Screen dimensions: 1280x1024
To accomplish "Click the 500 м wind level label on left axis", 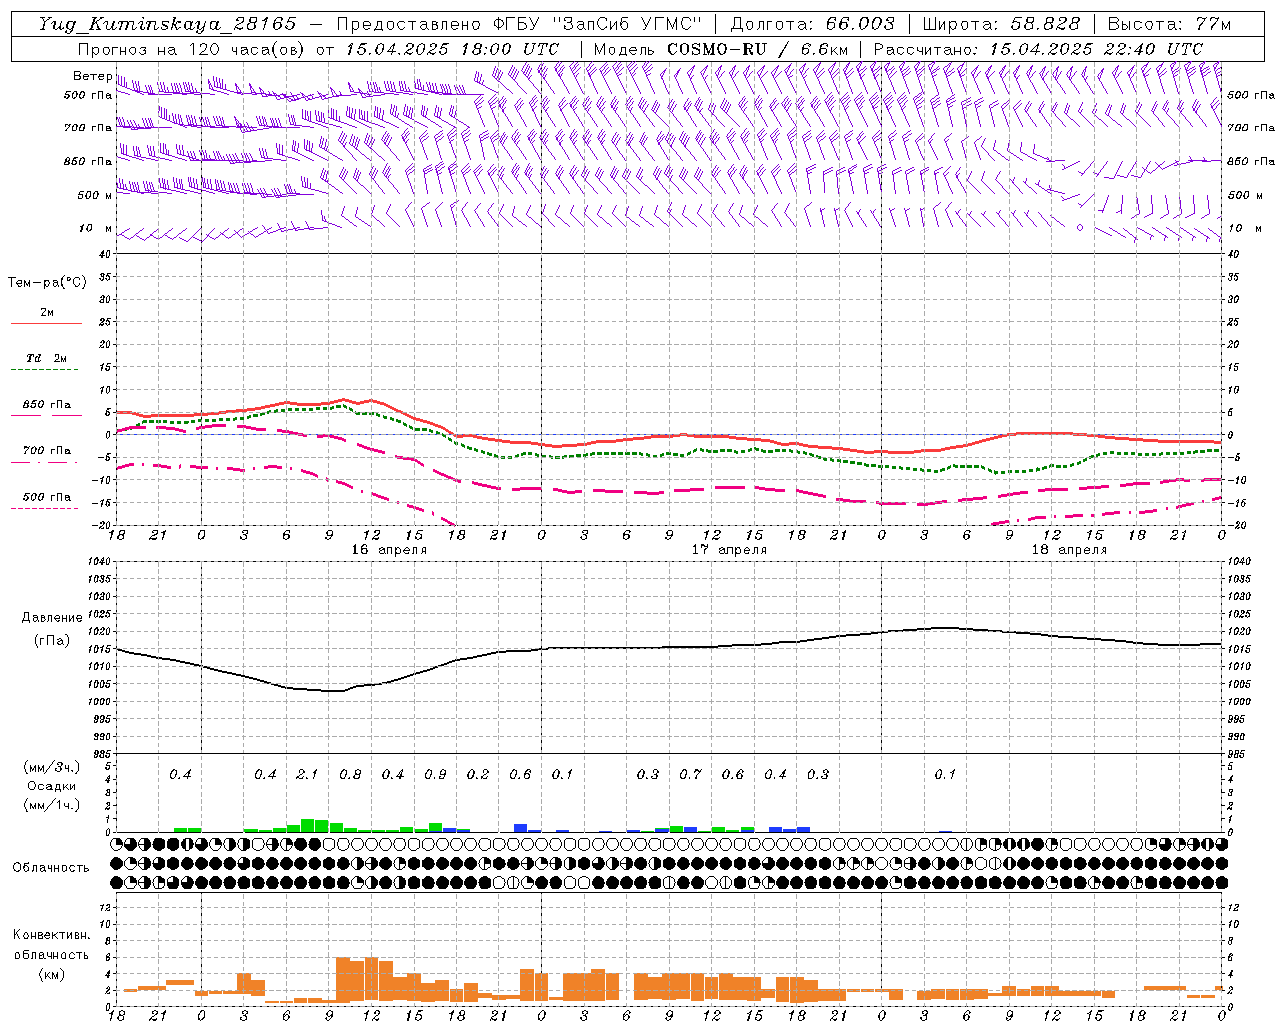I will 95,195.
